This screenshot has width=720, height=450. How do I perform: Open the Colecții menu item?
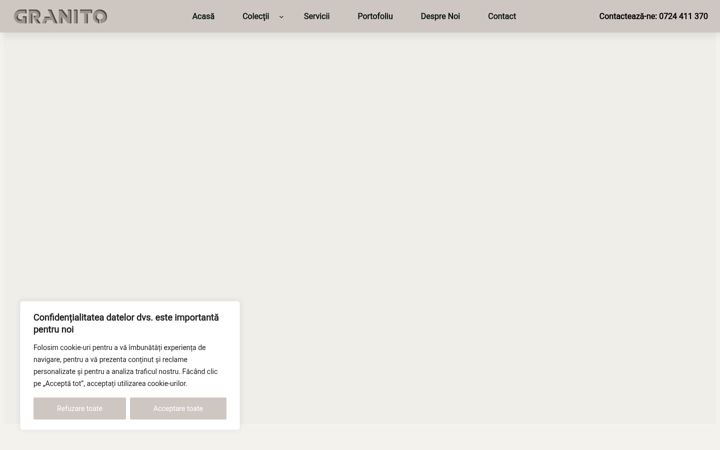pos(256,16)
